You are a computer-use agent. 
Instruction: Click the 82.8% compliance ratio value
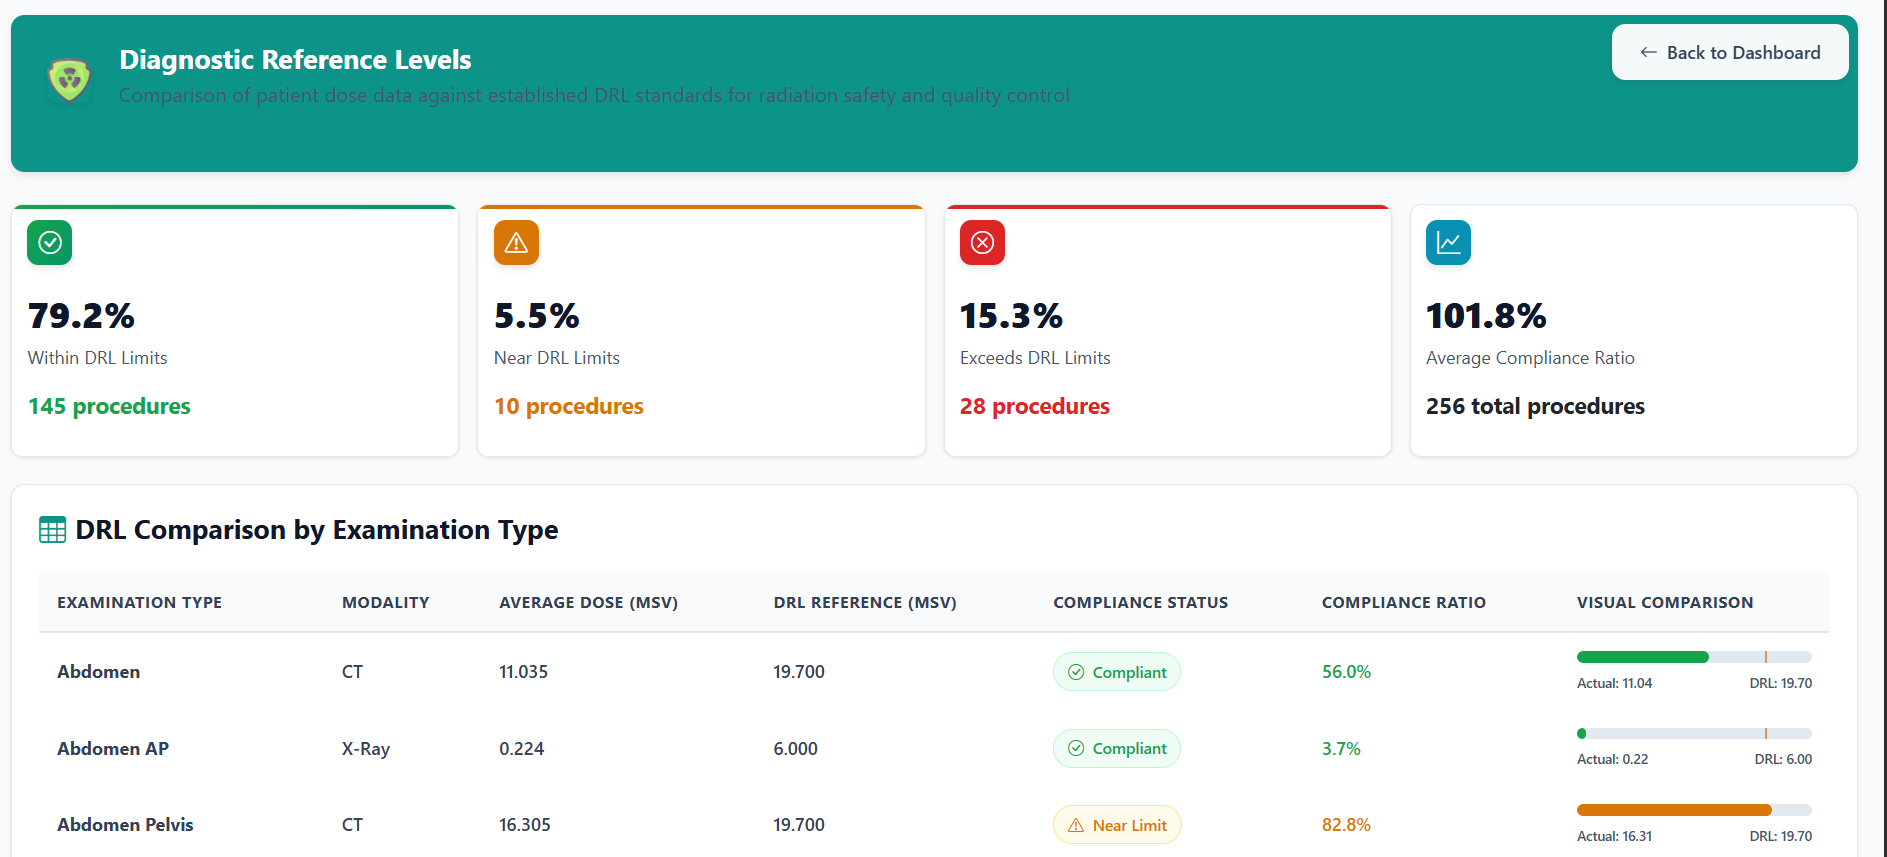pos(1346,825)
